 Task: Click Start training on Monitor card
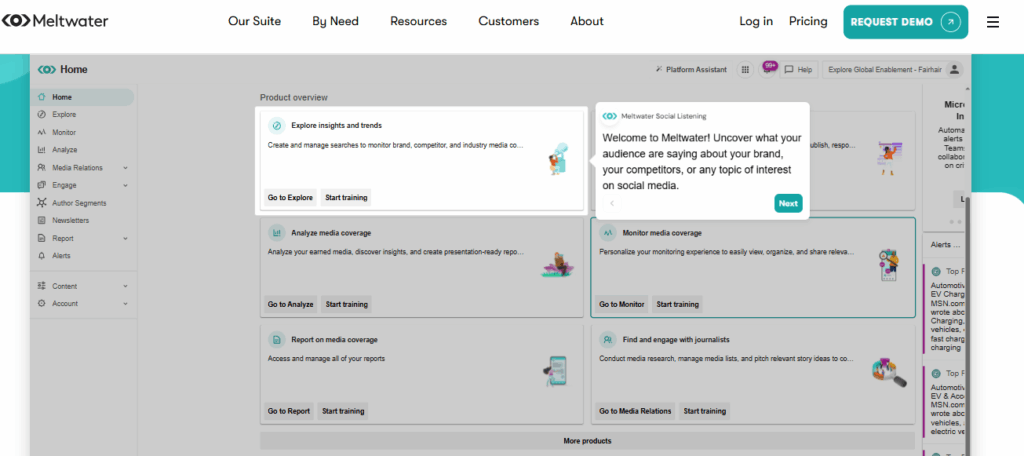tap(677, 304)
